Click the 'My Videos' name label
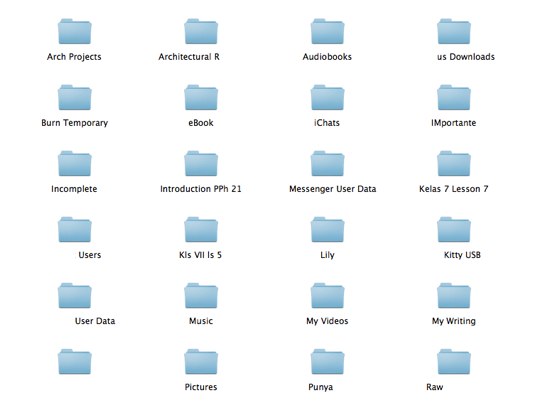The height and width of the screenshot is (413, 550). [x=327, y=321]
